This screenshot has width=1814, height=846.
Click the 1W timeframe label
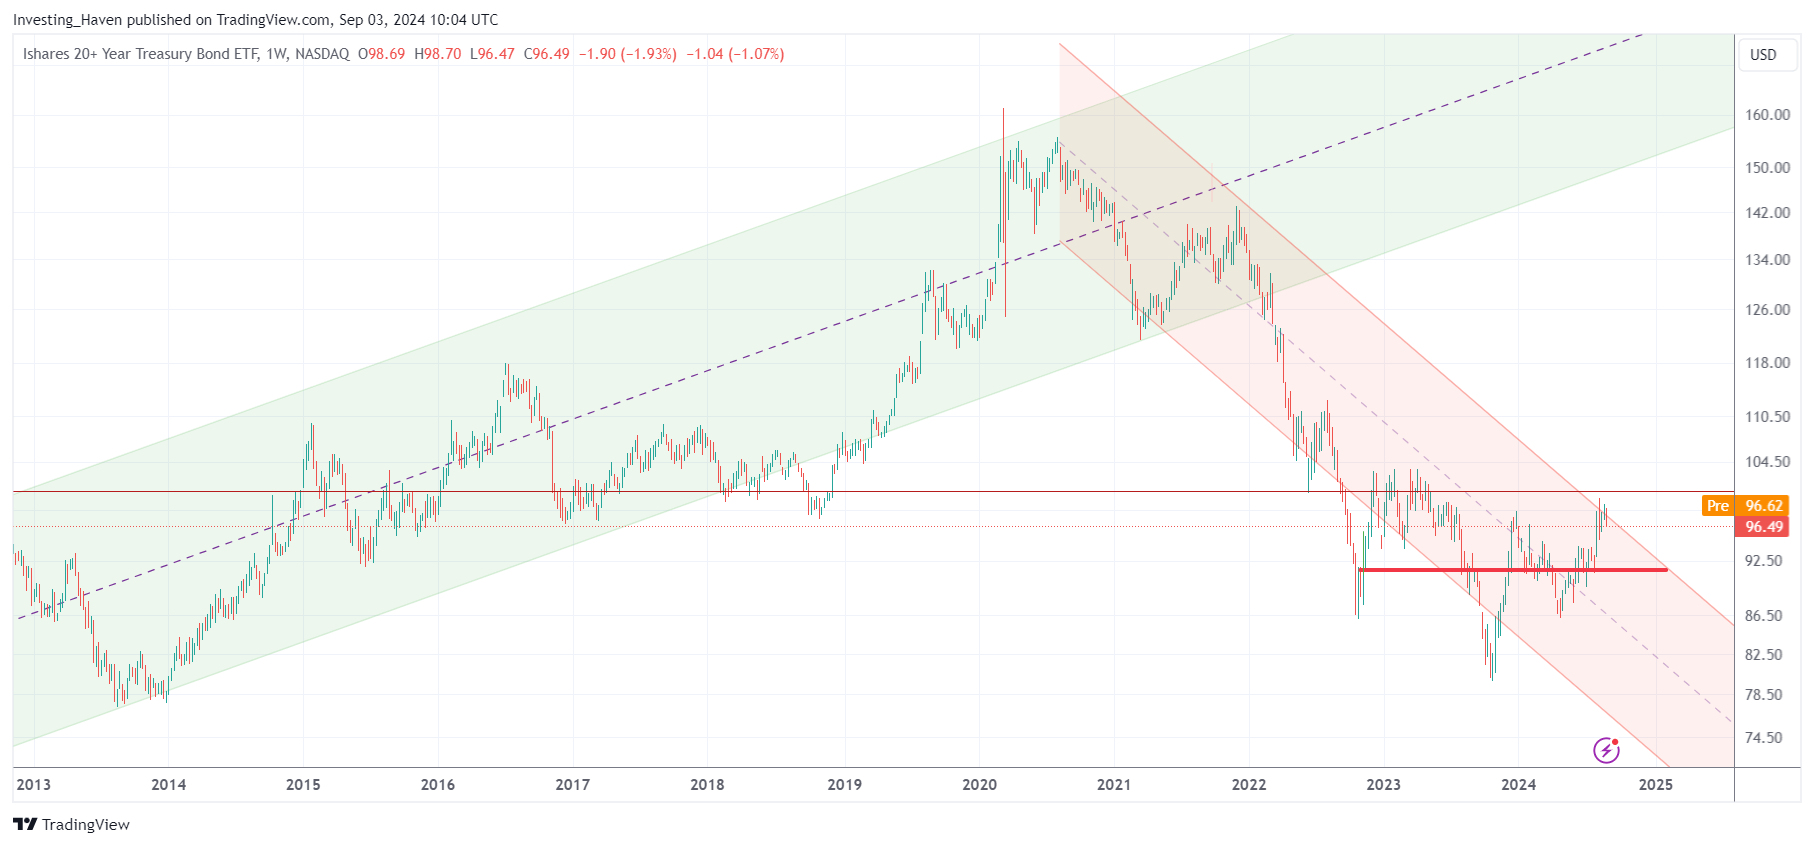(x=276, y=54)
